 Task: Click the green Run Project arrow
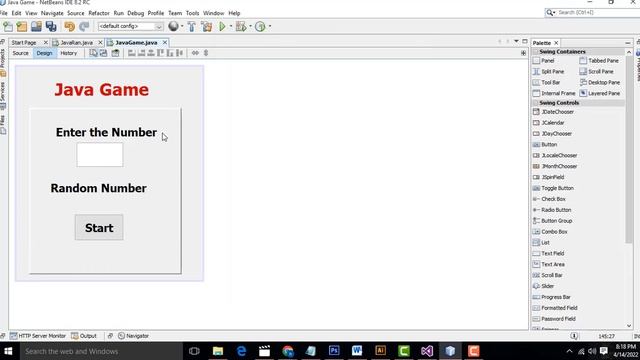pos(222,27)
